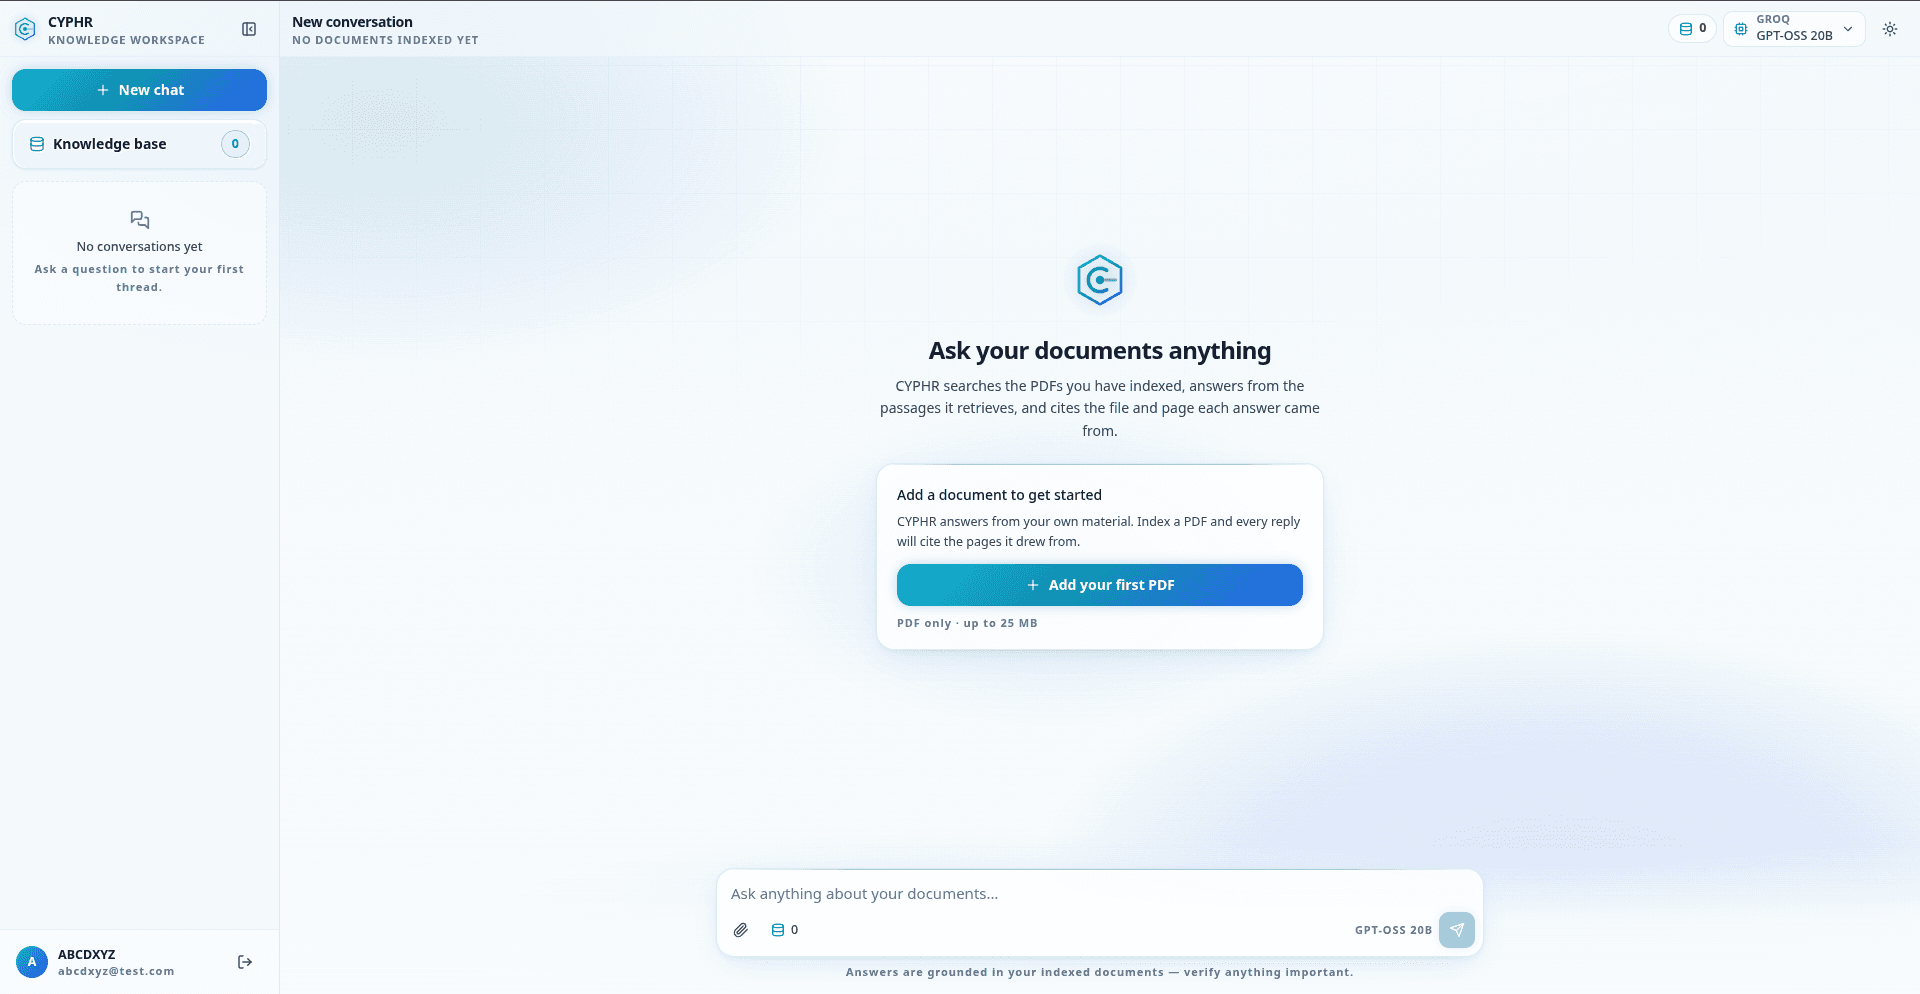Click the abcdxyz@test.com email text
This screenshot has width=1920, height=994.
[116, 971]
